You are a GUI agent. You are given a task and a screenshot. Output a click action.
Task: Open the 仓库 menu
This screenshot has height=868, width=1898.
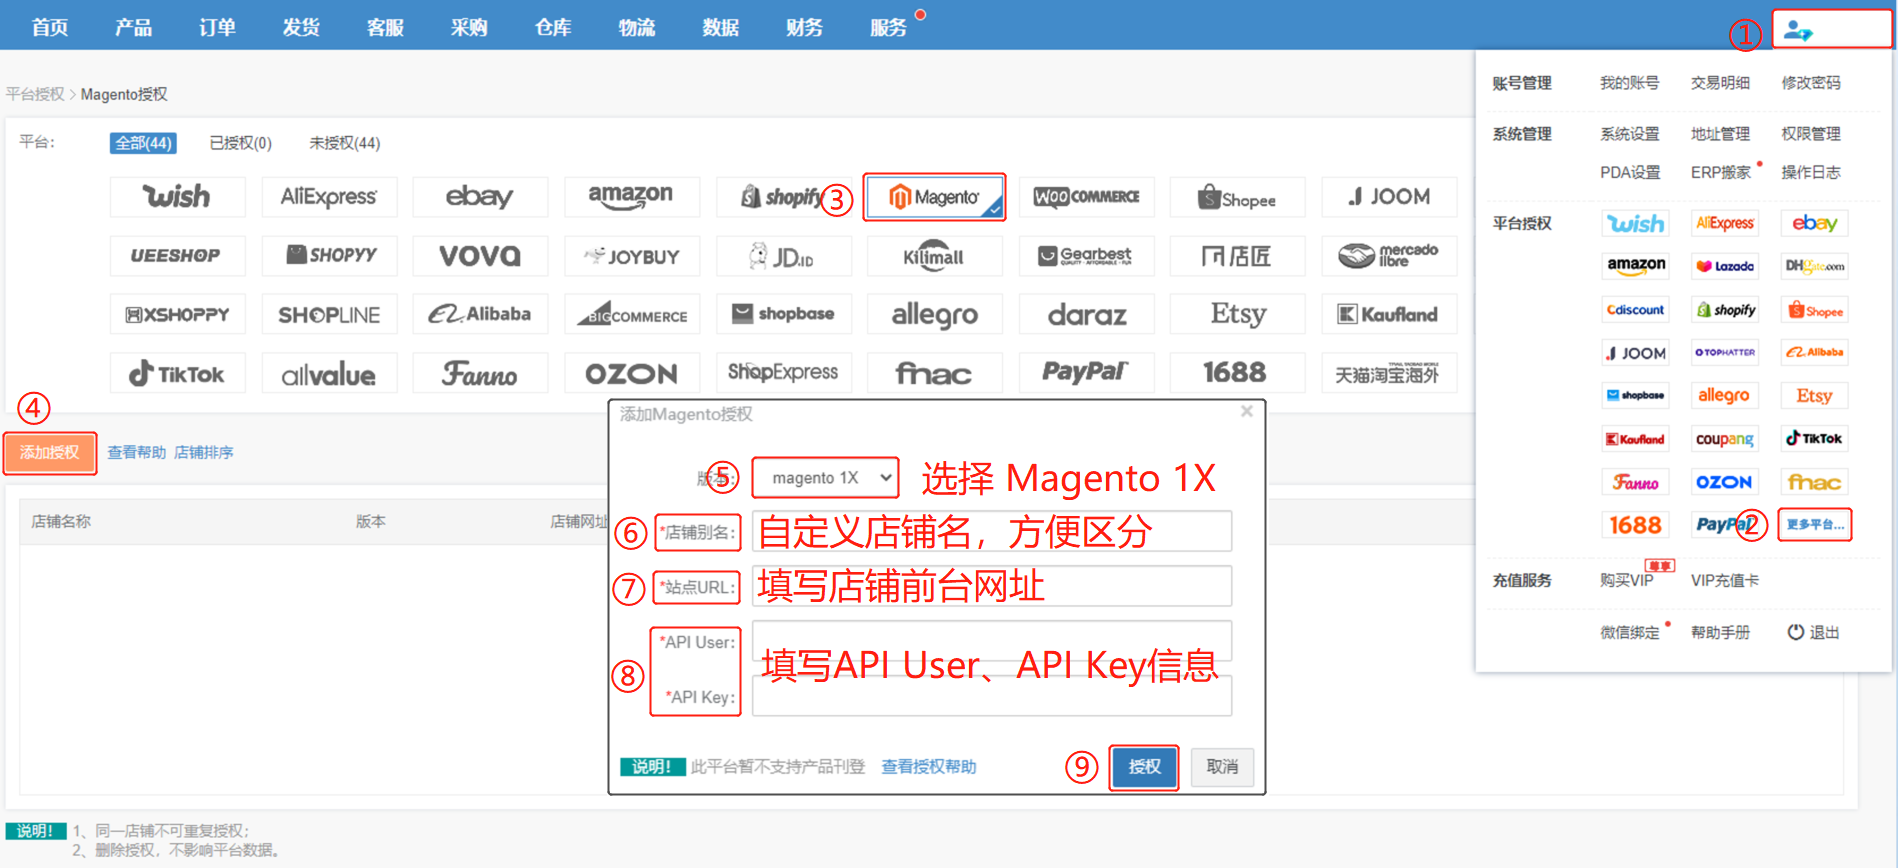(x=553, y=27)
